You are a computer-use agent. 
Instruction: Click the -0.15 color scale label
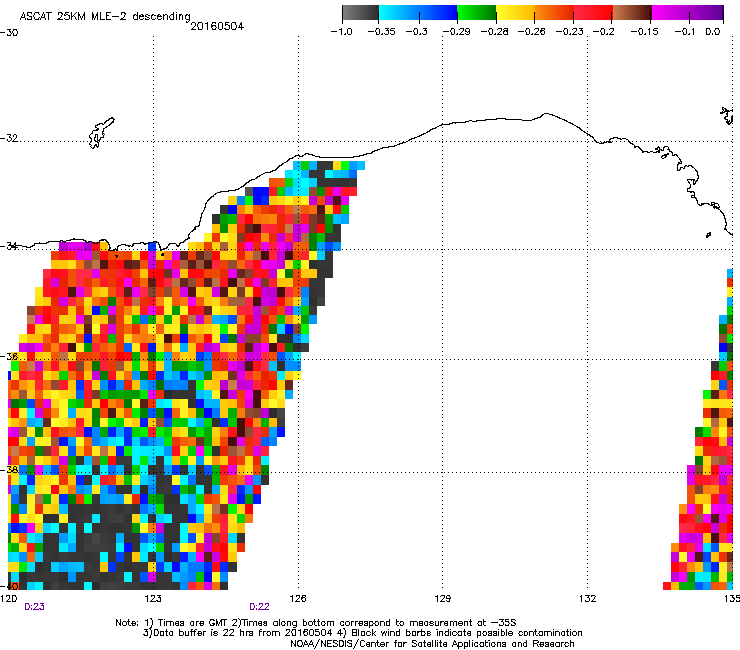644,32
